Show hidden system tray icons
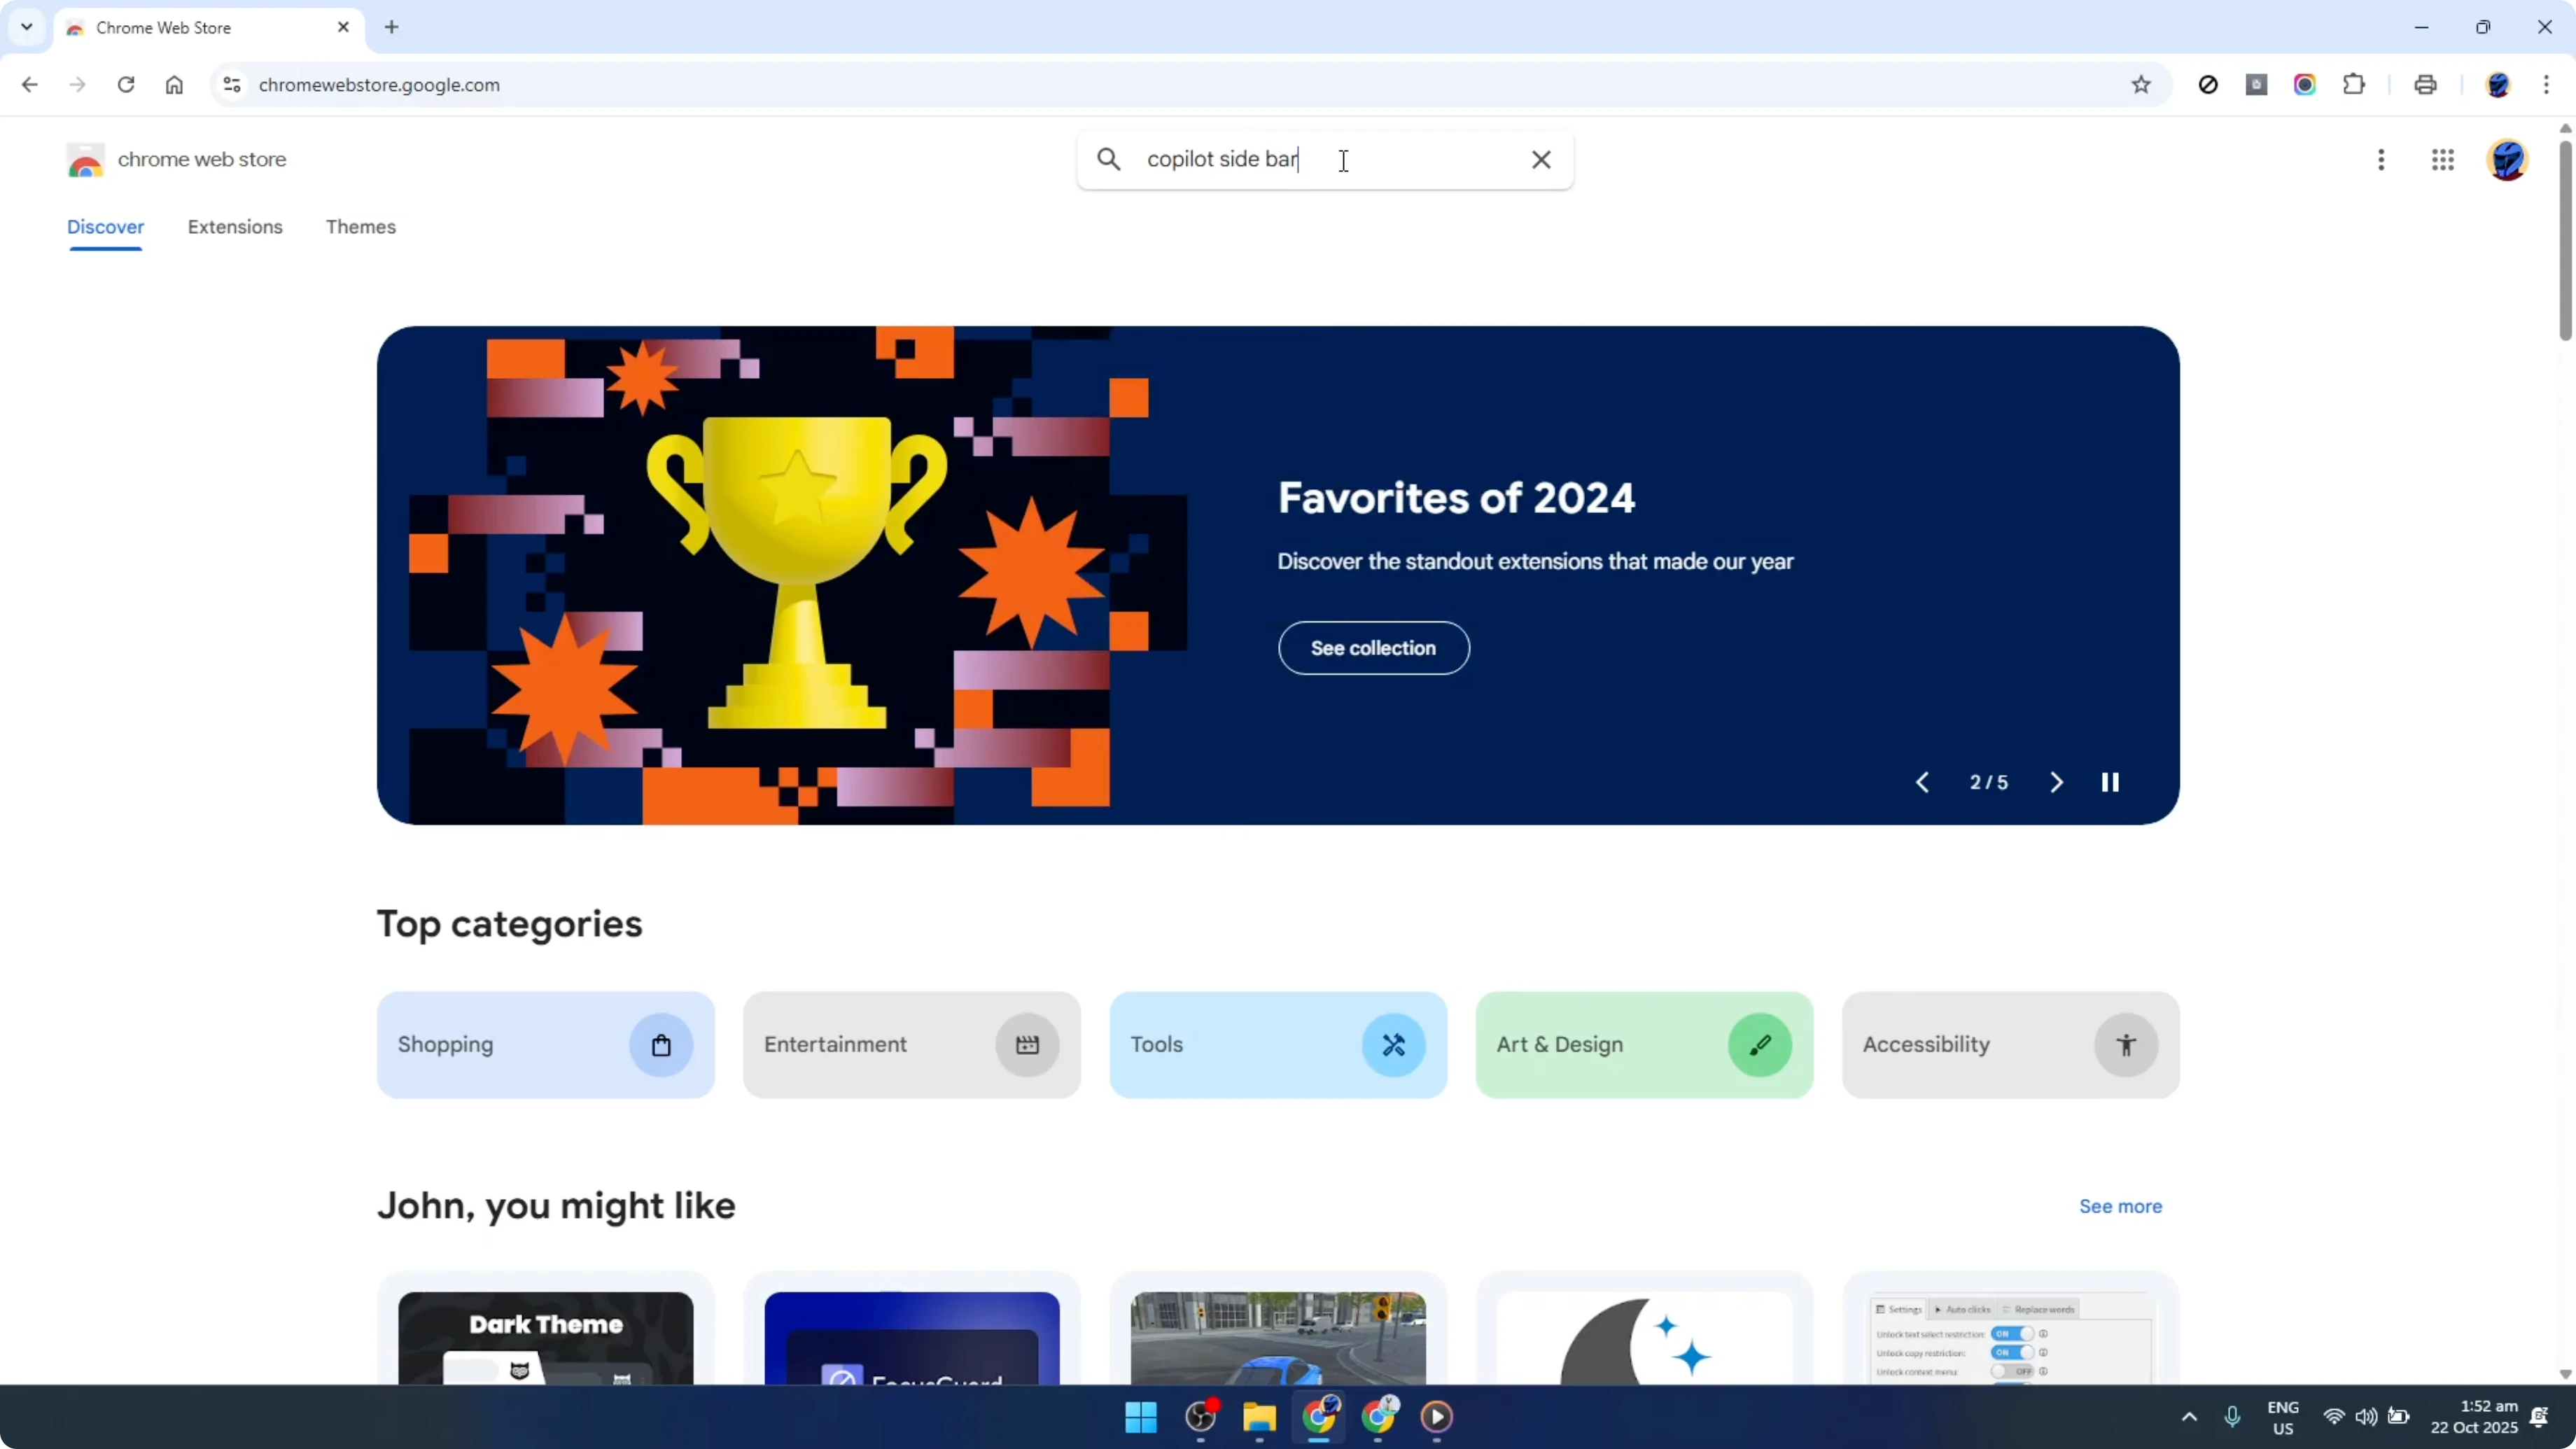 [2189, 1417]
